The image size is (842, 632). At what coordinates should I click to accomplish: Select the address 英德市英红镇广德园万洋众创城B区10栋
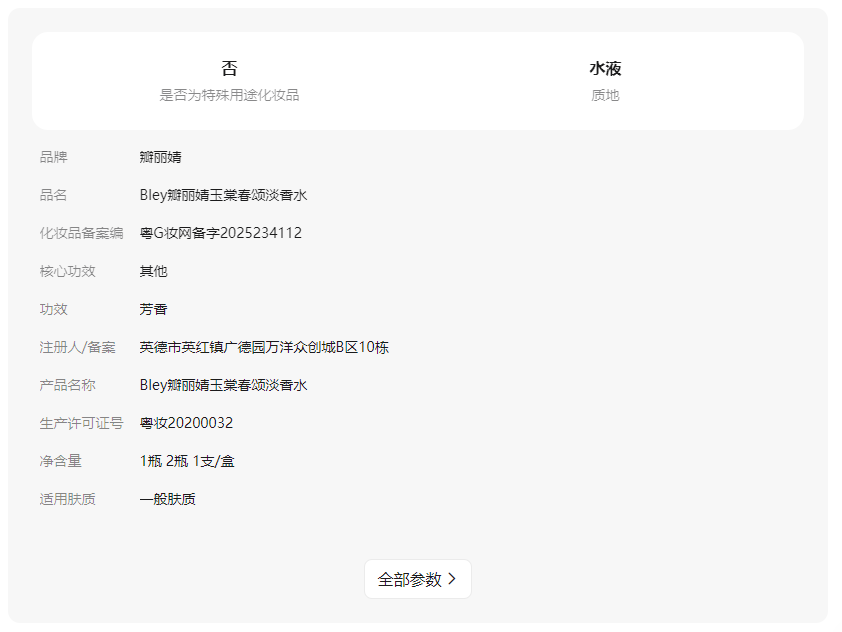[264, 347]
